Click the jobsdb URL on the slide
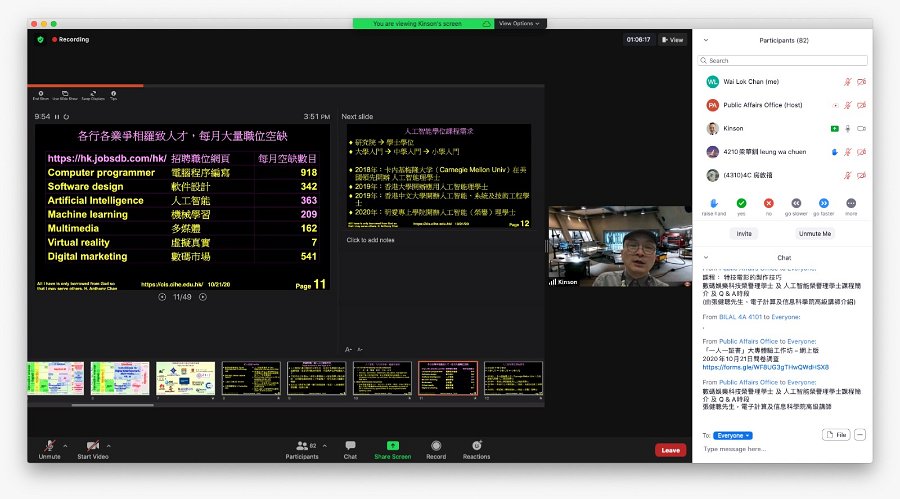This screenshot has height=499, width=900. 107,158
